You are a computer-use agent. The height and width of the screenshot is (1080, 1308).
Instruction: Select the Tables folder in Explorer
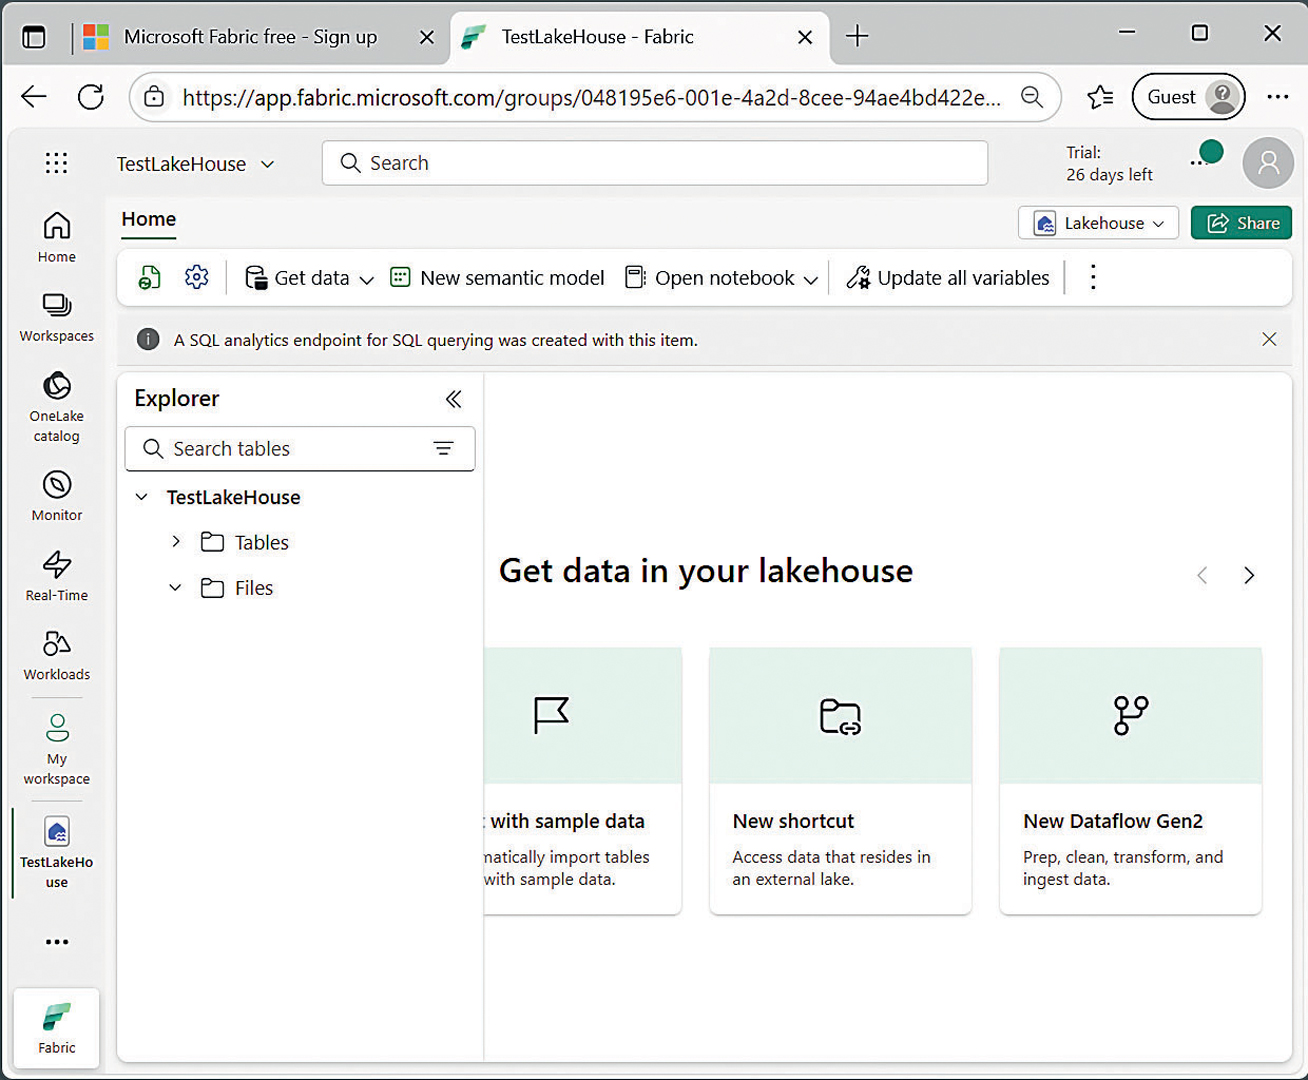pos(245,542)
